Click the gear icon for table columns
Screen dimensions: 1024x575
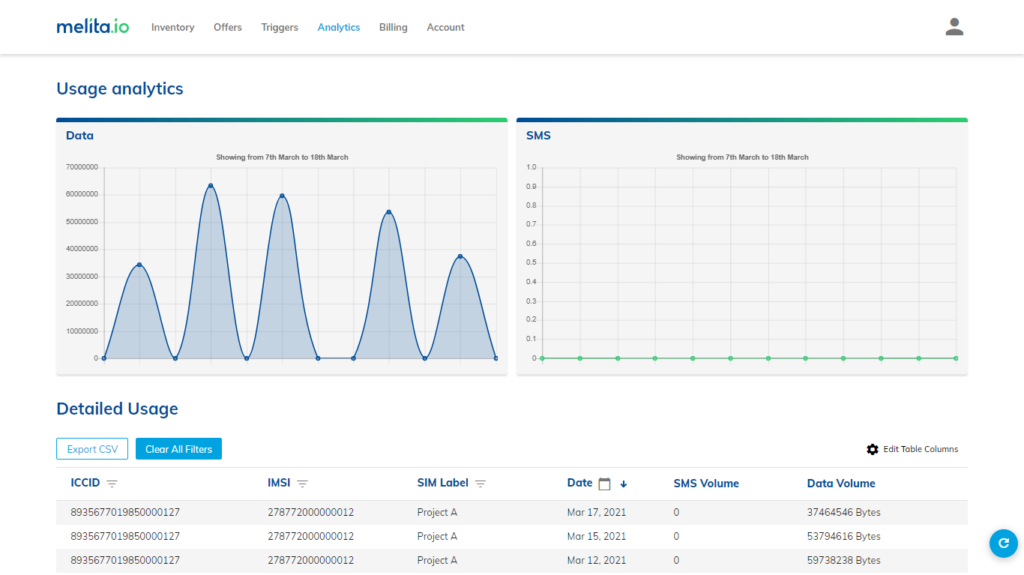872,450
